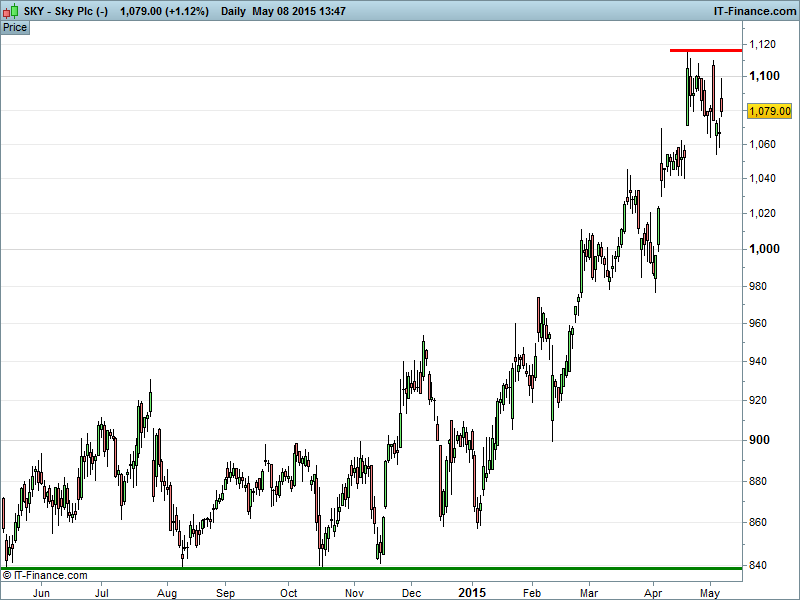
Task: Click the May label on time axis
Action: coord(710,592)
